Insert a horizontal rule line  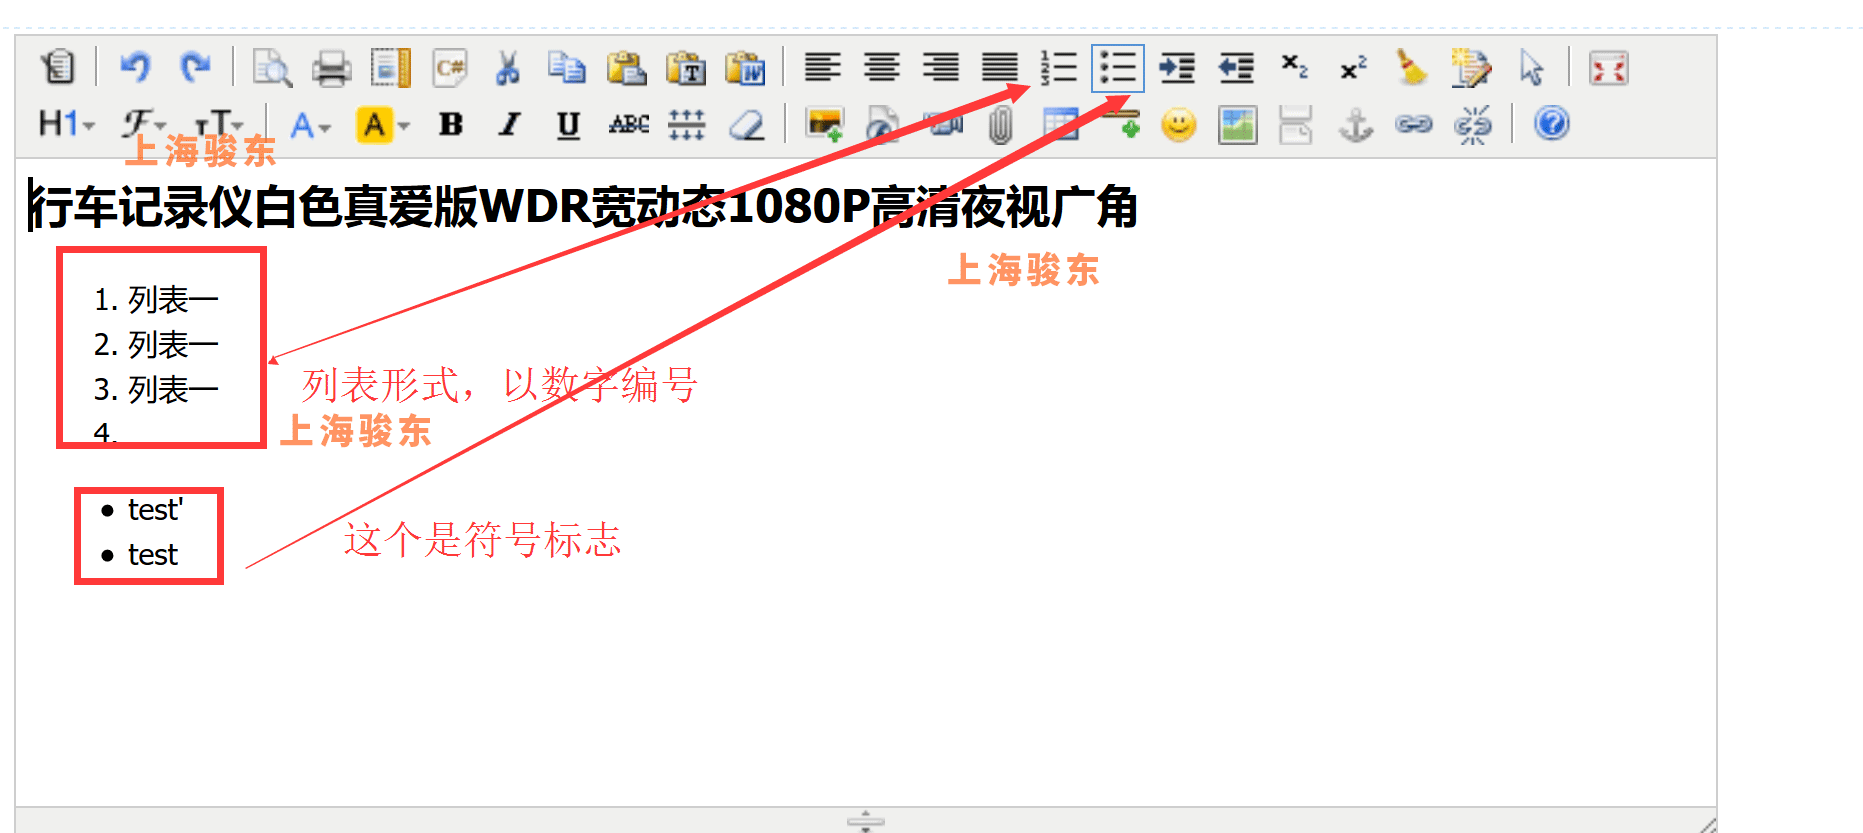coord(1121,125)
